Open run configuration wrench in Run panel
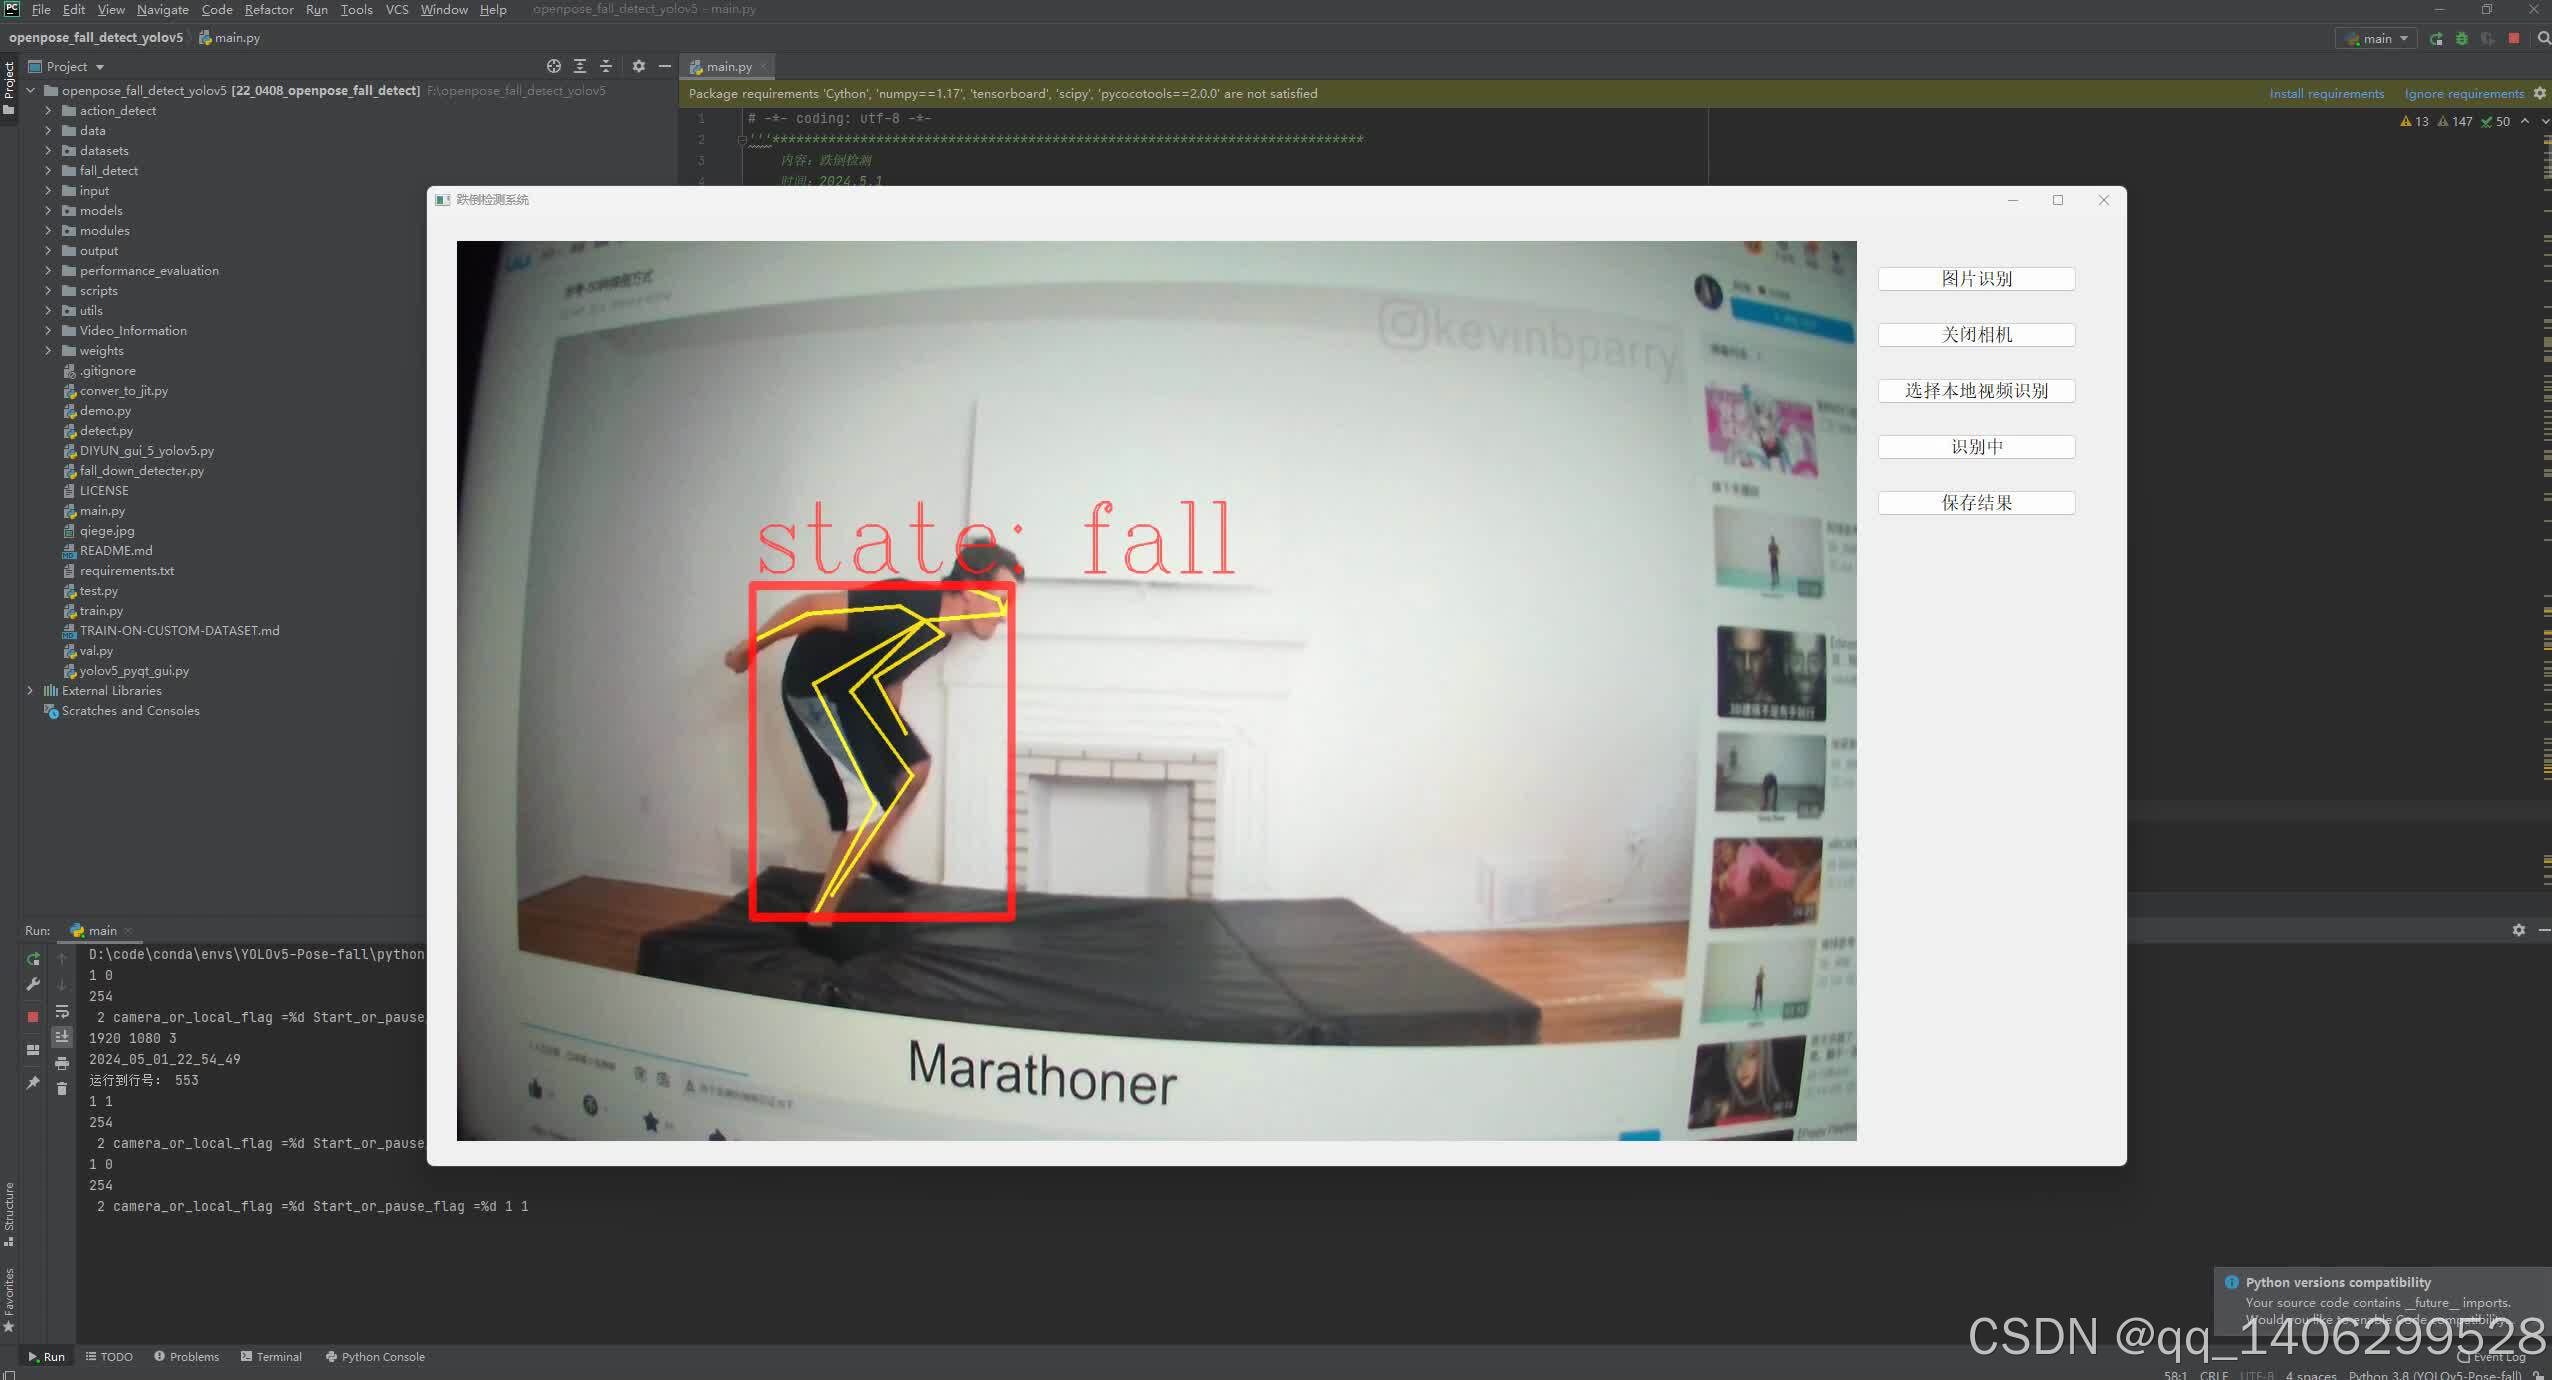Image resolution: width=2552 pixels, height=1380 pixels. point(33,984)
